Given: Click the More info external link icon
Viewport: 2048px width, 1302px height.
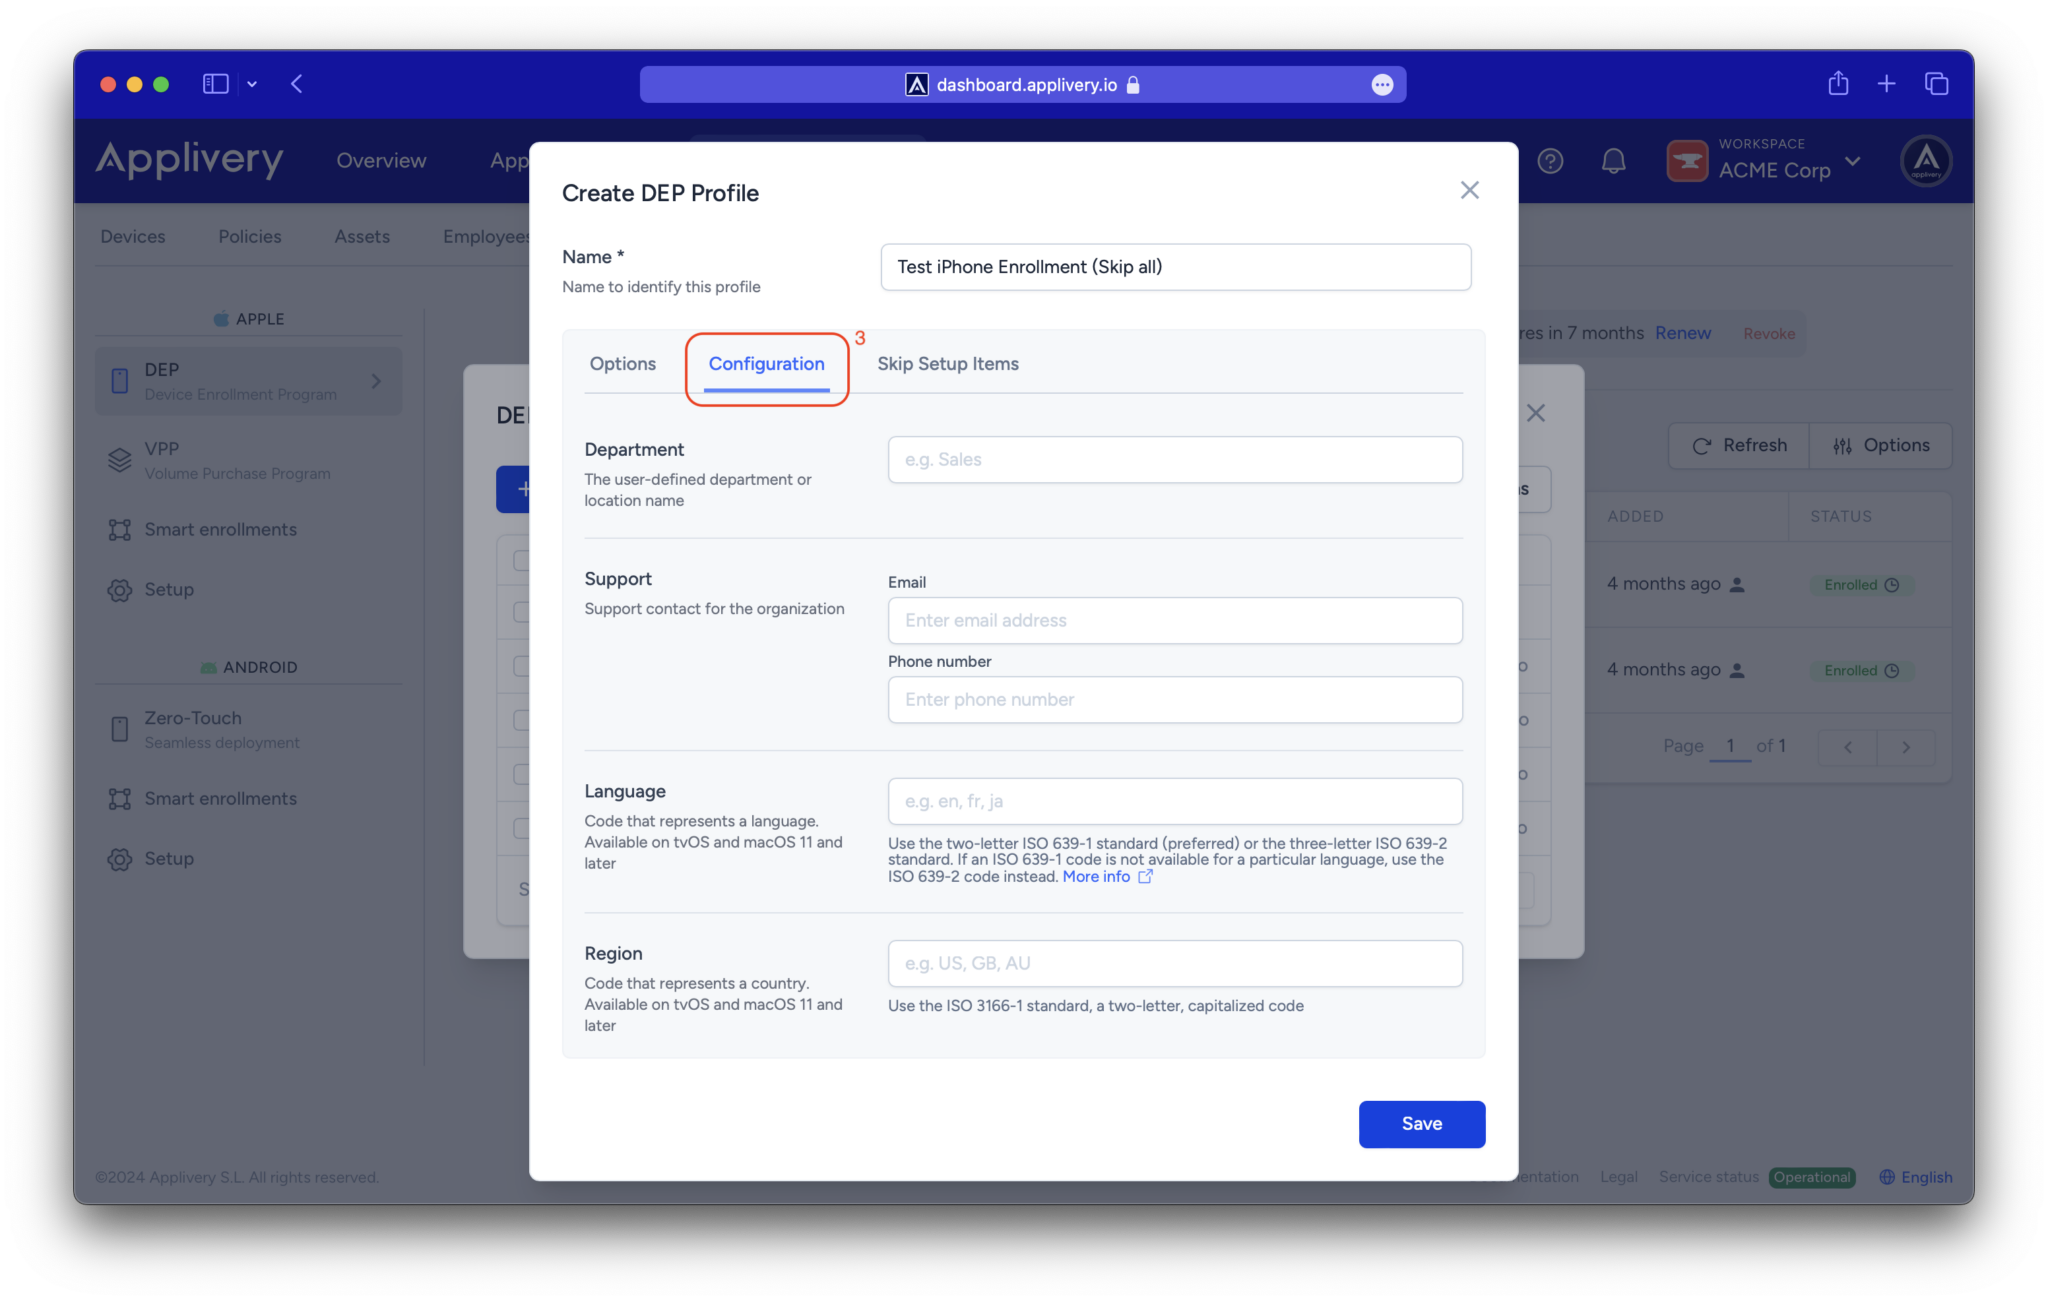Looking at the screenshot, I should point(1146,877).
